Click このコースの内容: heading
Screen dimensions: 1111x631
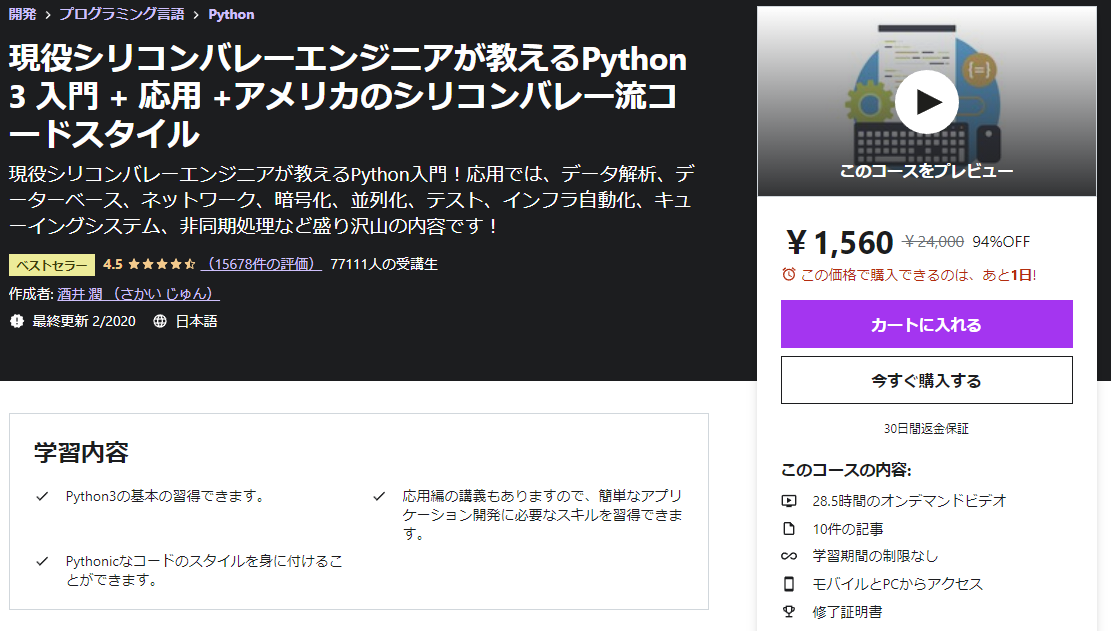(846, 470)
